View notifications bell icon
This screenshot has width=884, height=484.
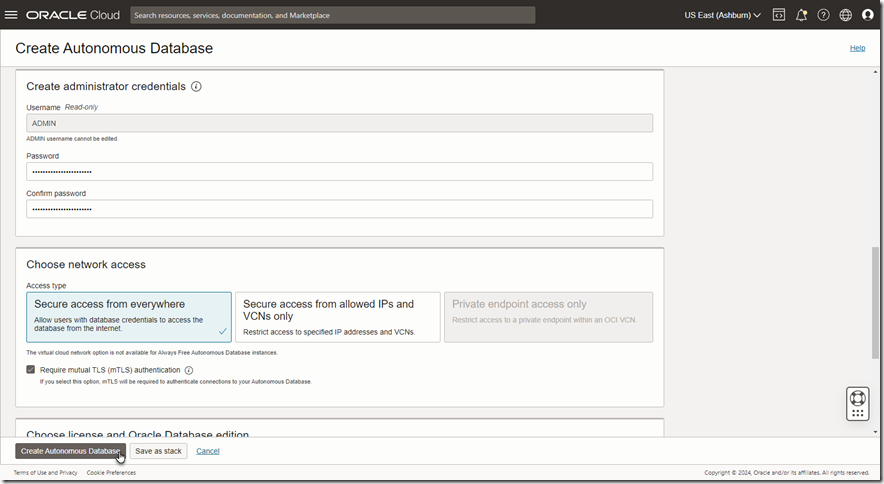pos(801,15)
